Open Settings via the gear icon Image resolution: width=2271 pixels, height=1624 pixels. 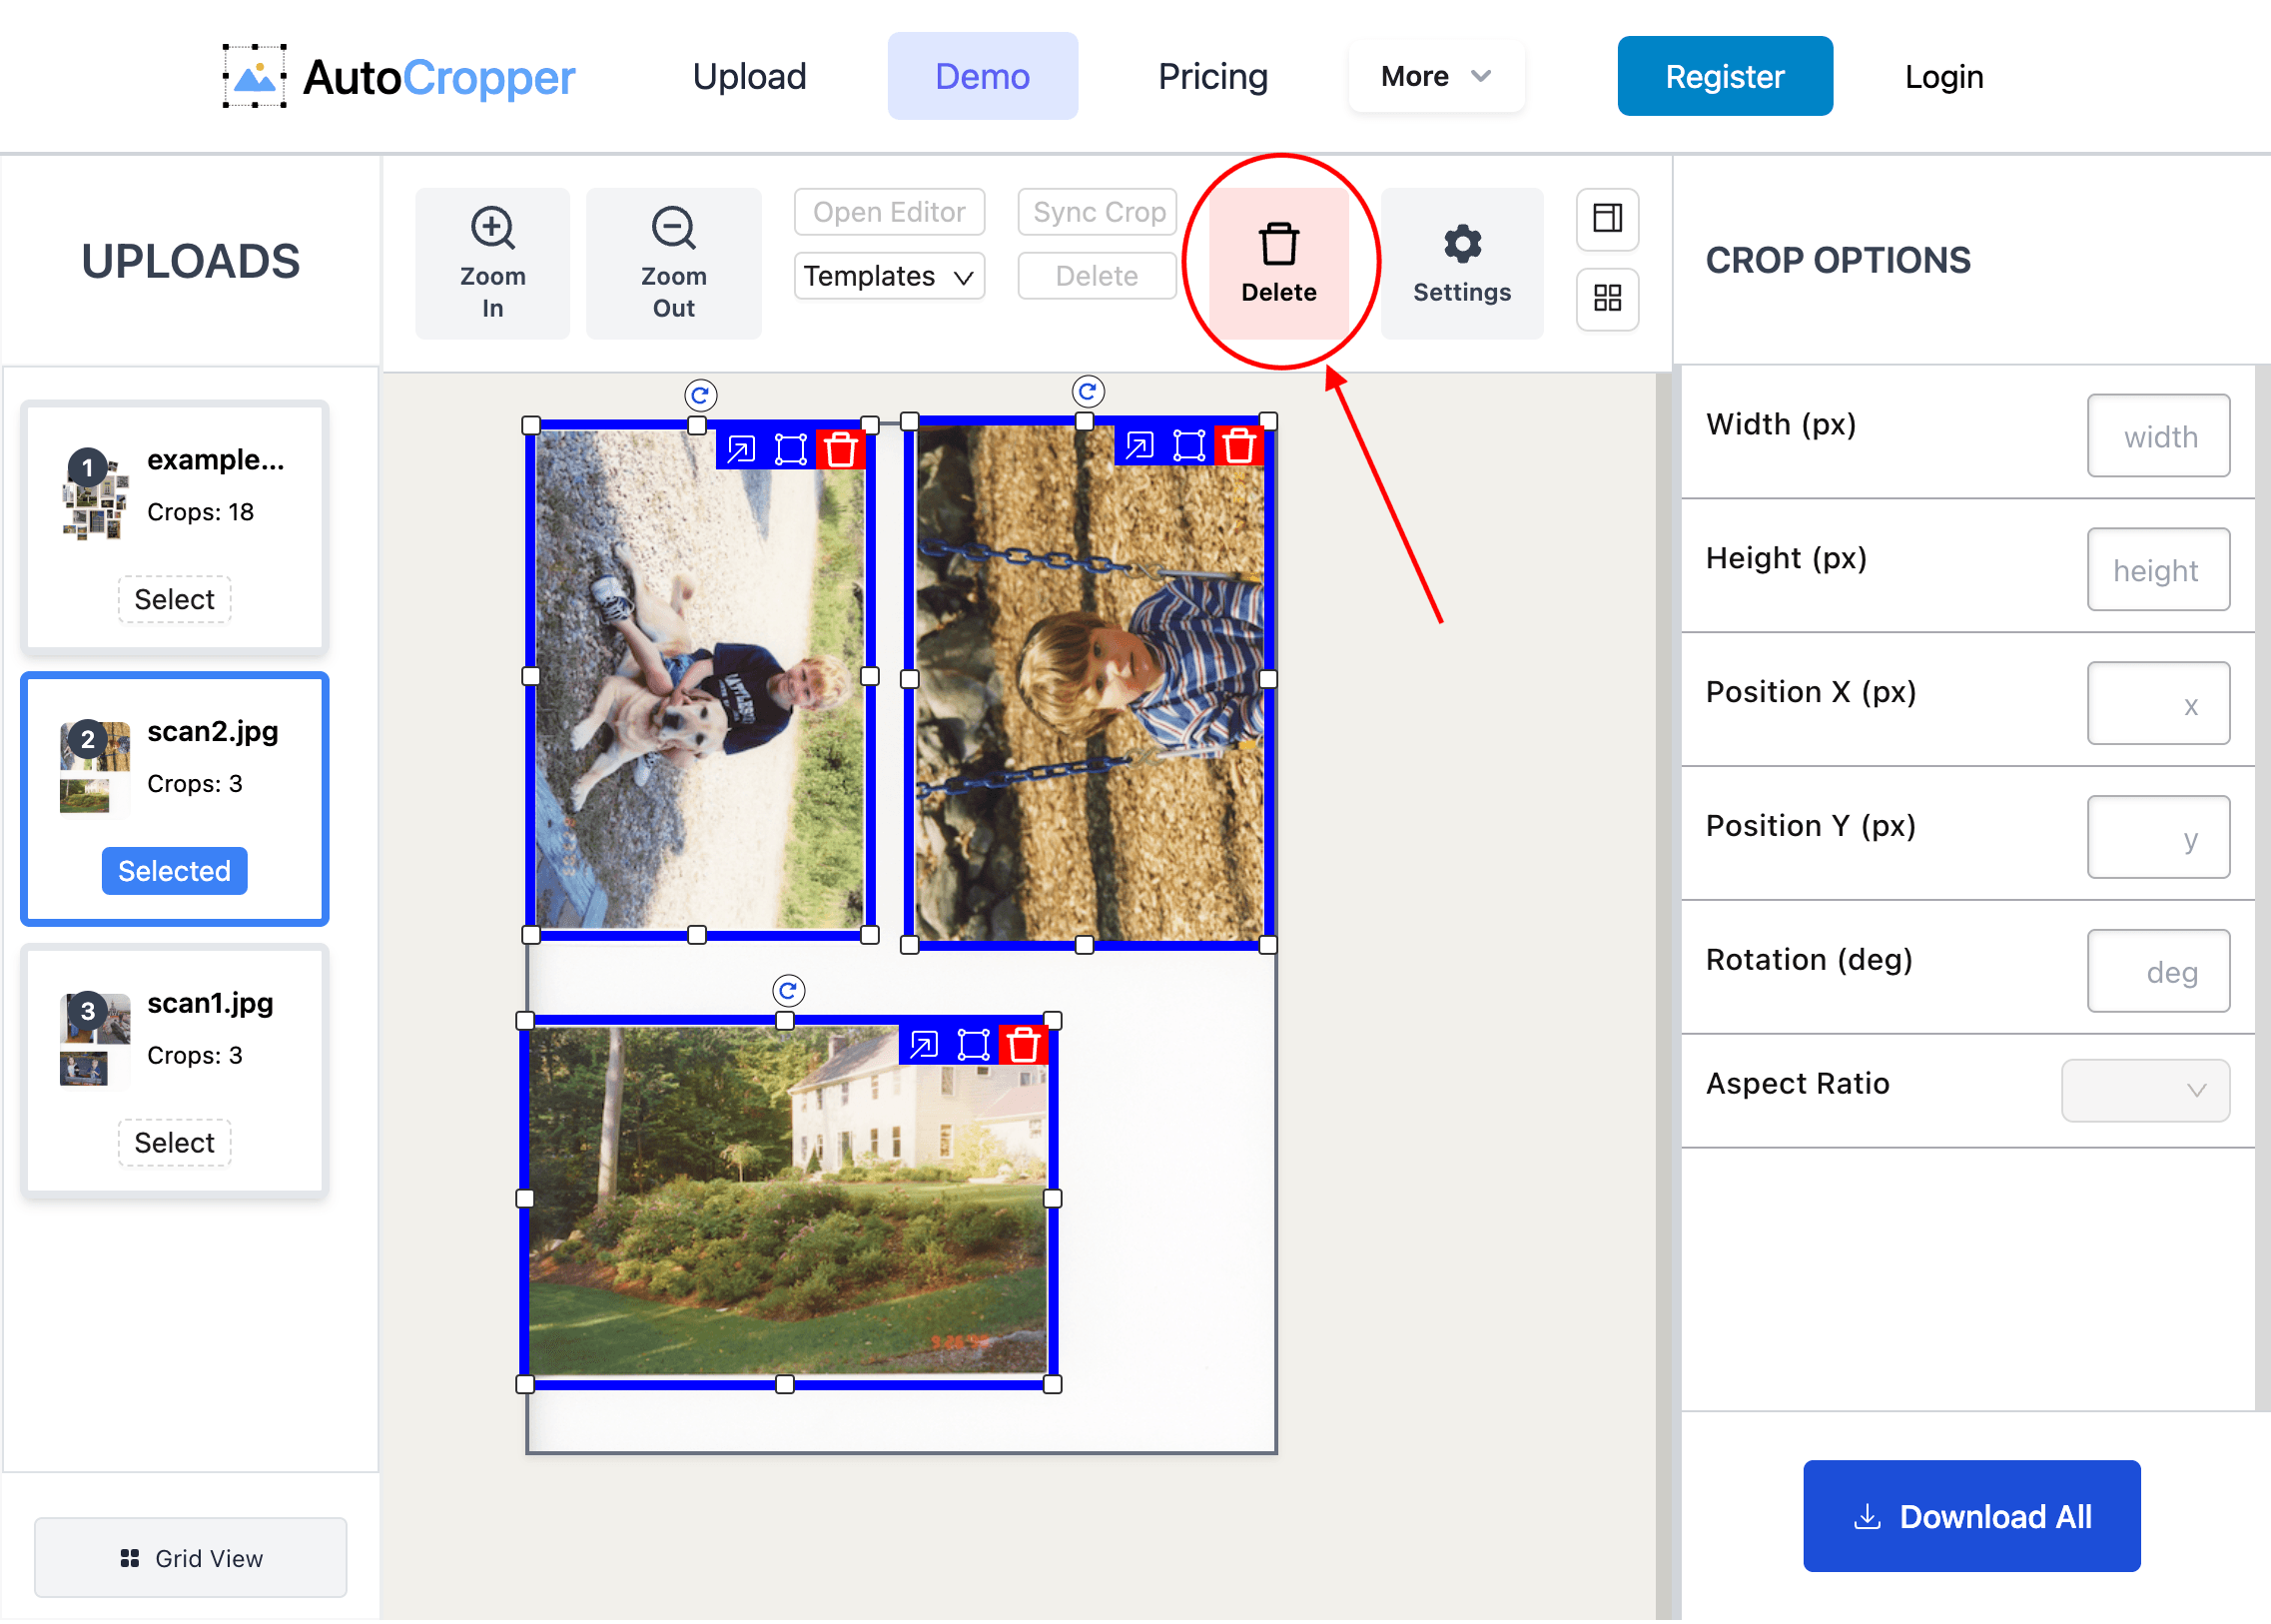1461,263
